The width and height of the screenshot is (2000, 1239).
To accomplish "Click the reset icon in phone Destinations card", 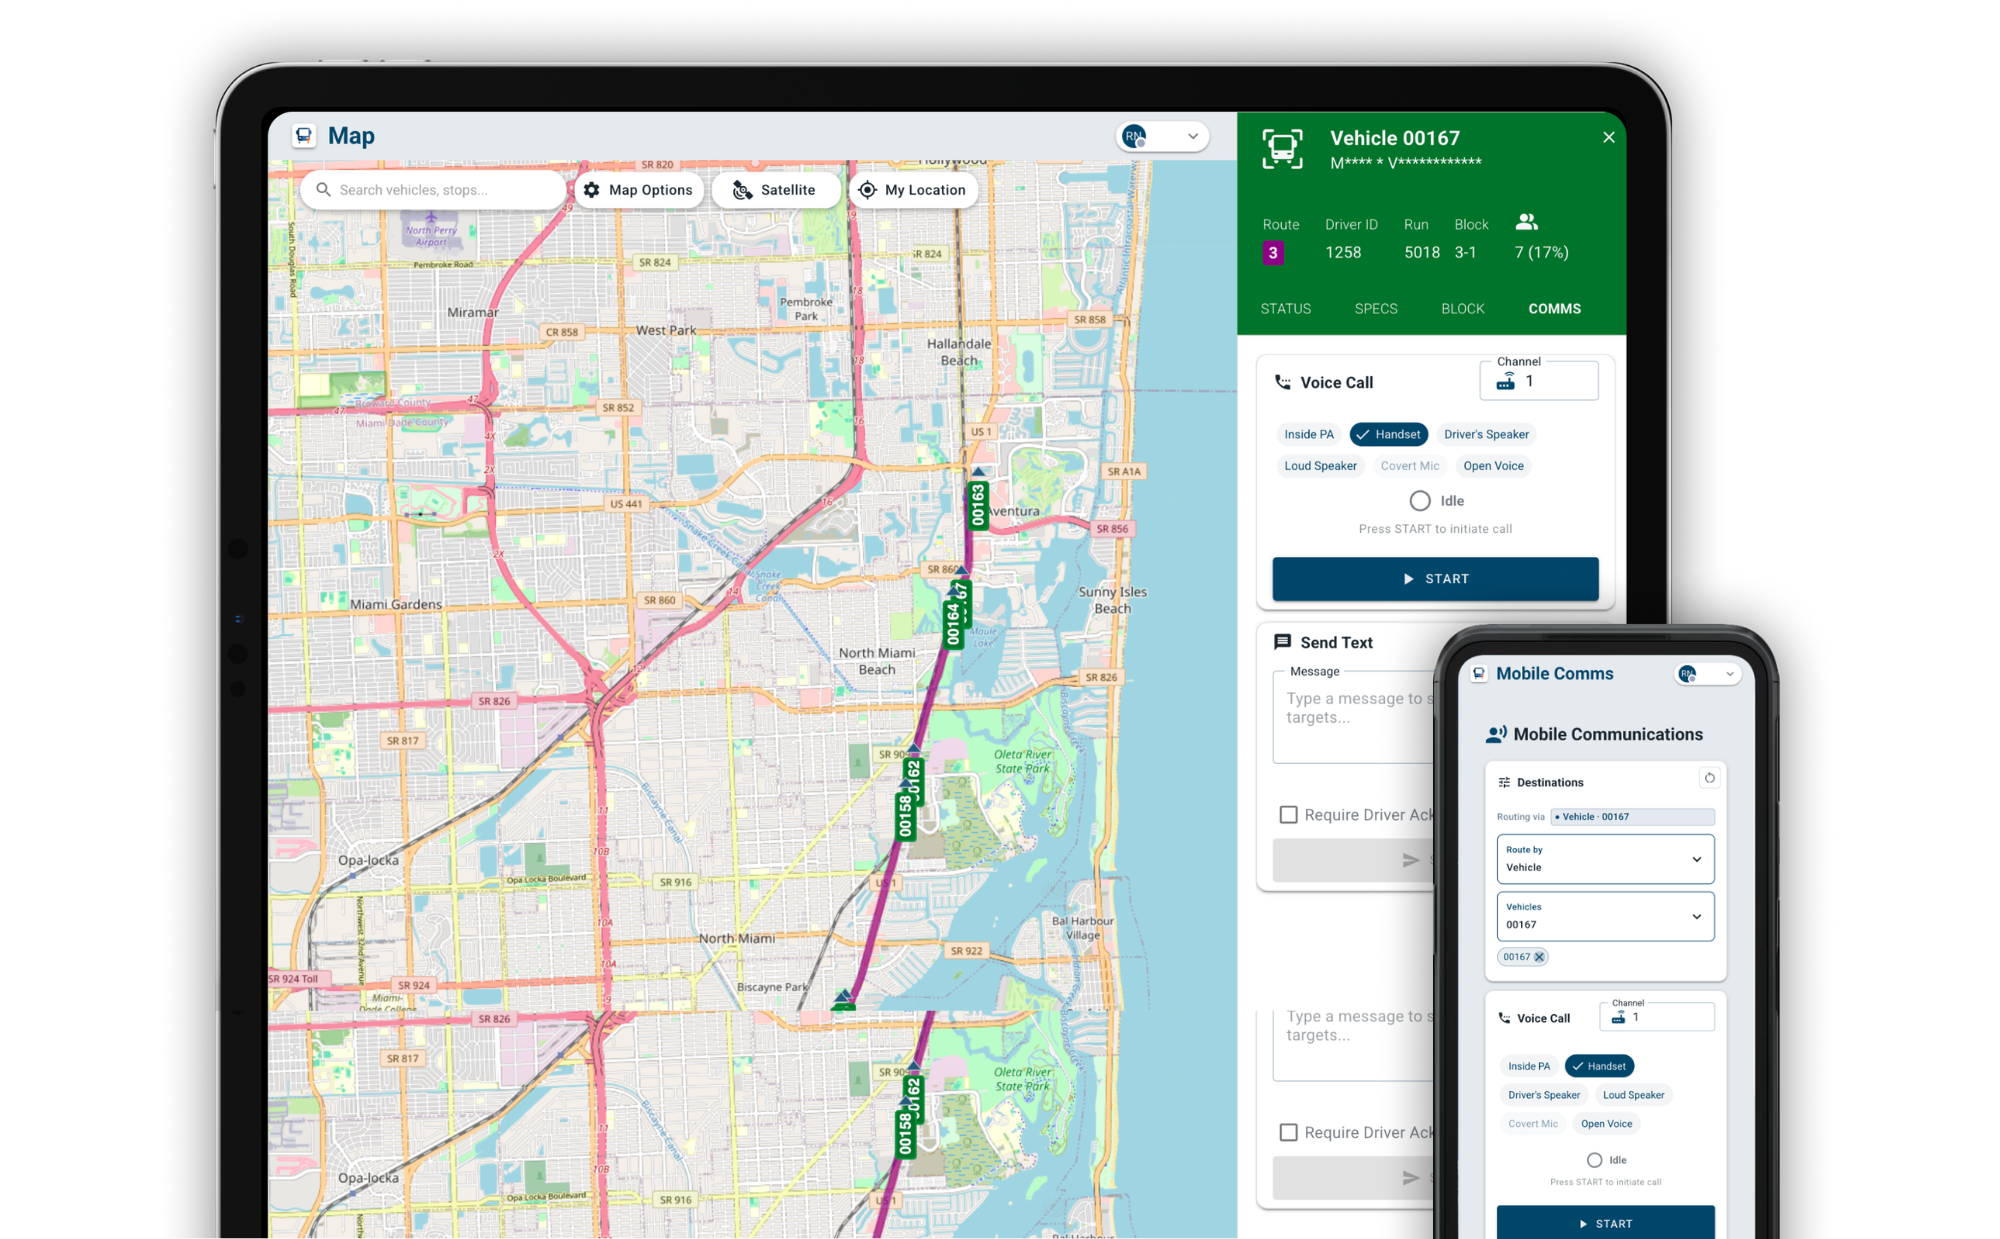I will click(x=1710, y=778).
